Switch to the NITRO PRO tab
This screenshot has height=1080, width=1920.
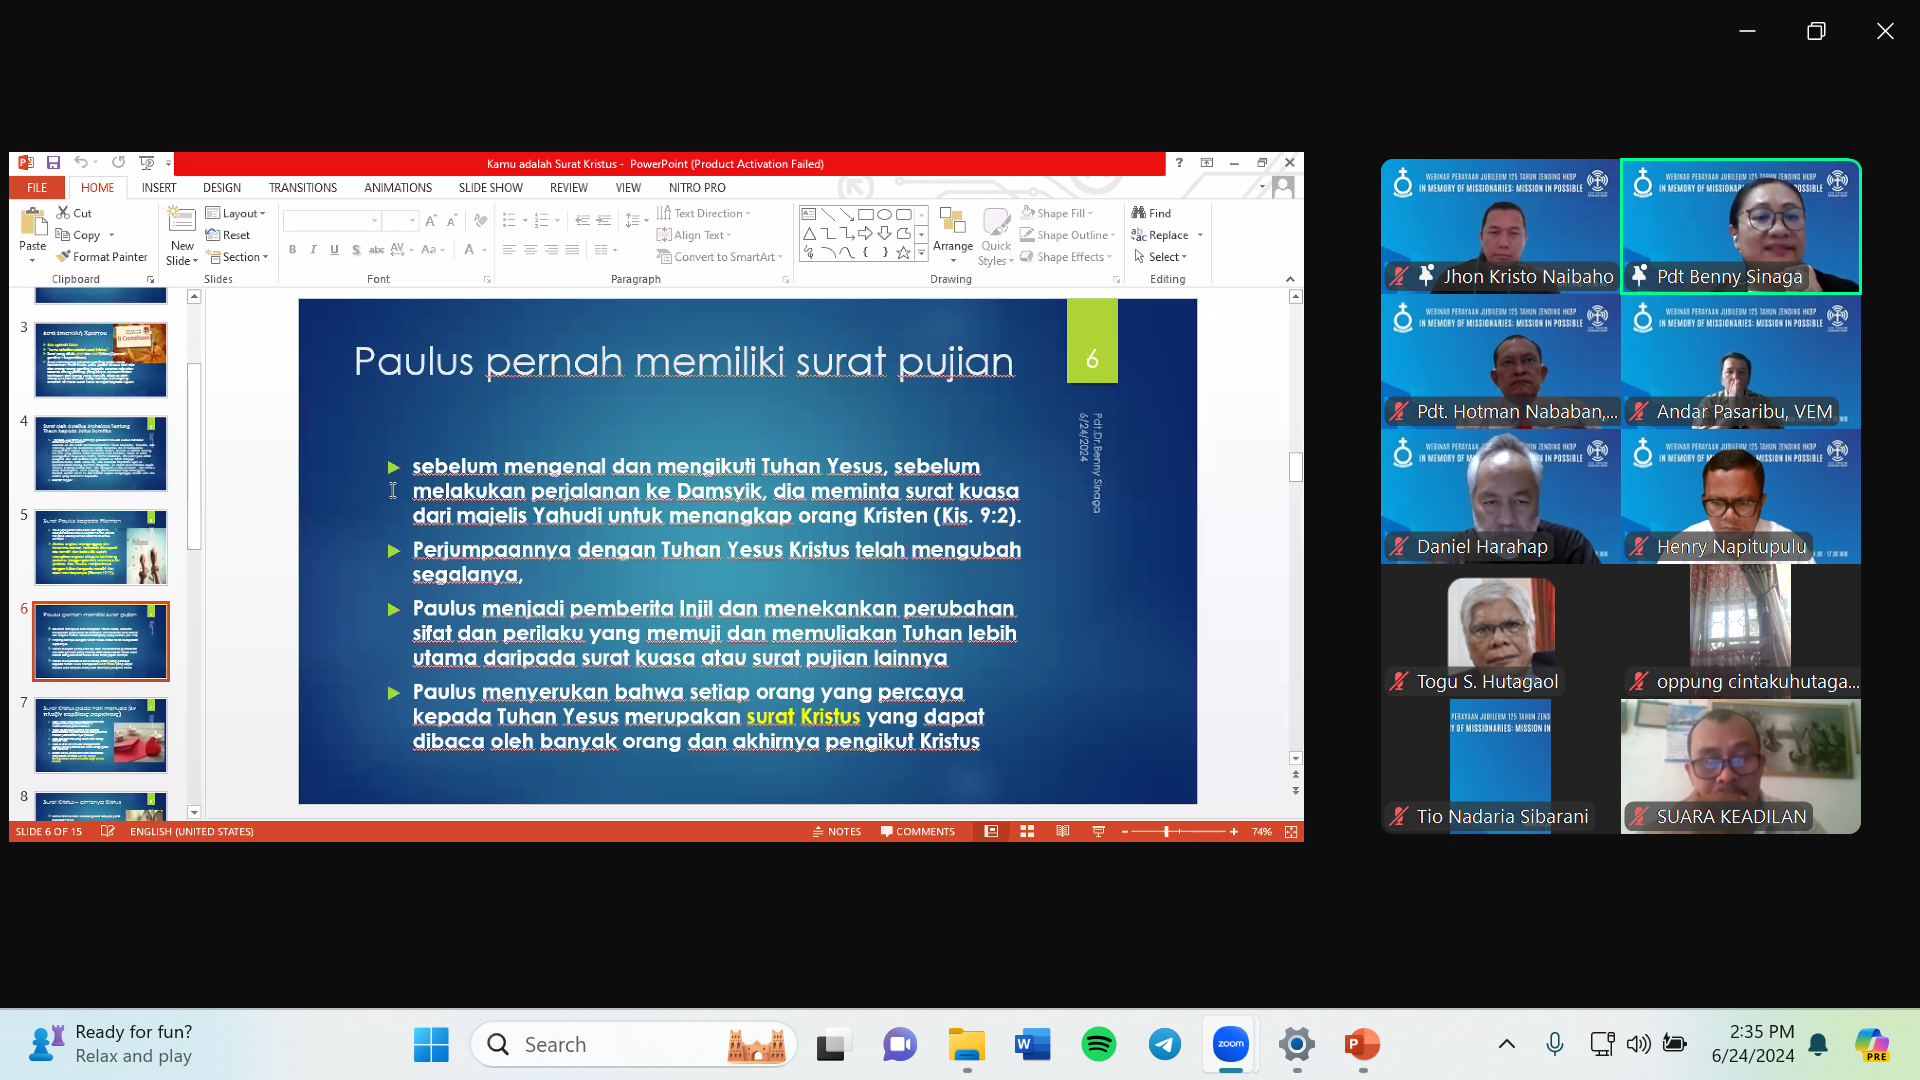pos(697,187)
